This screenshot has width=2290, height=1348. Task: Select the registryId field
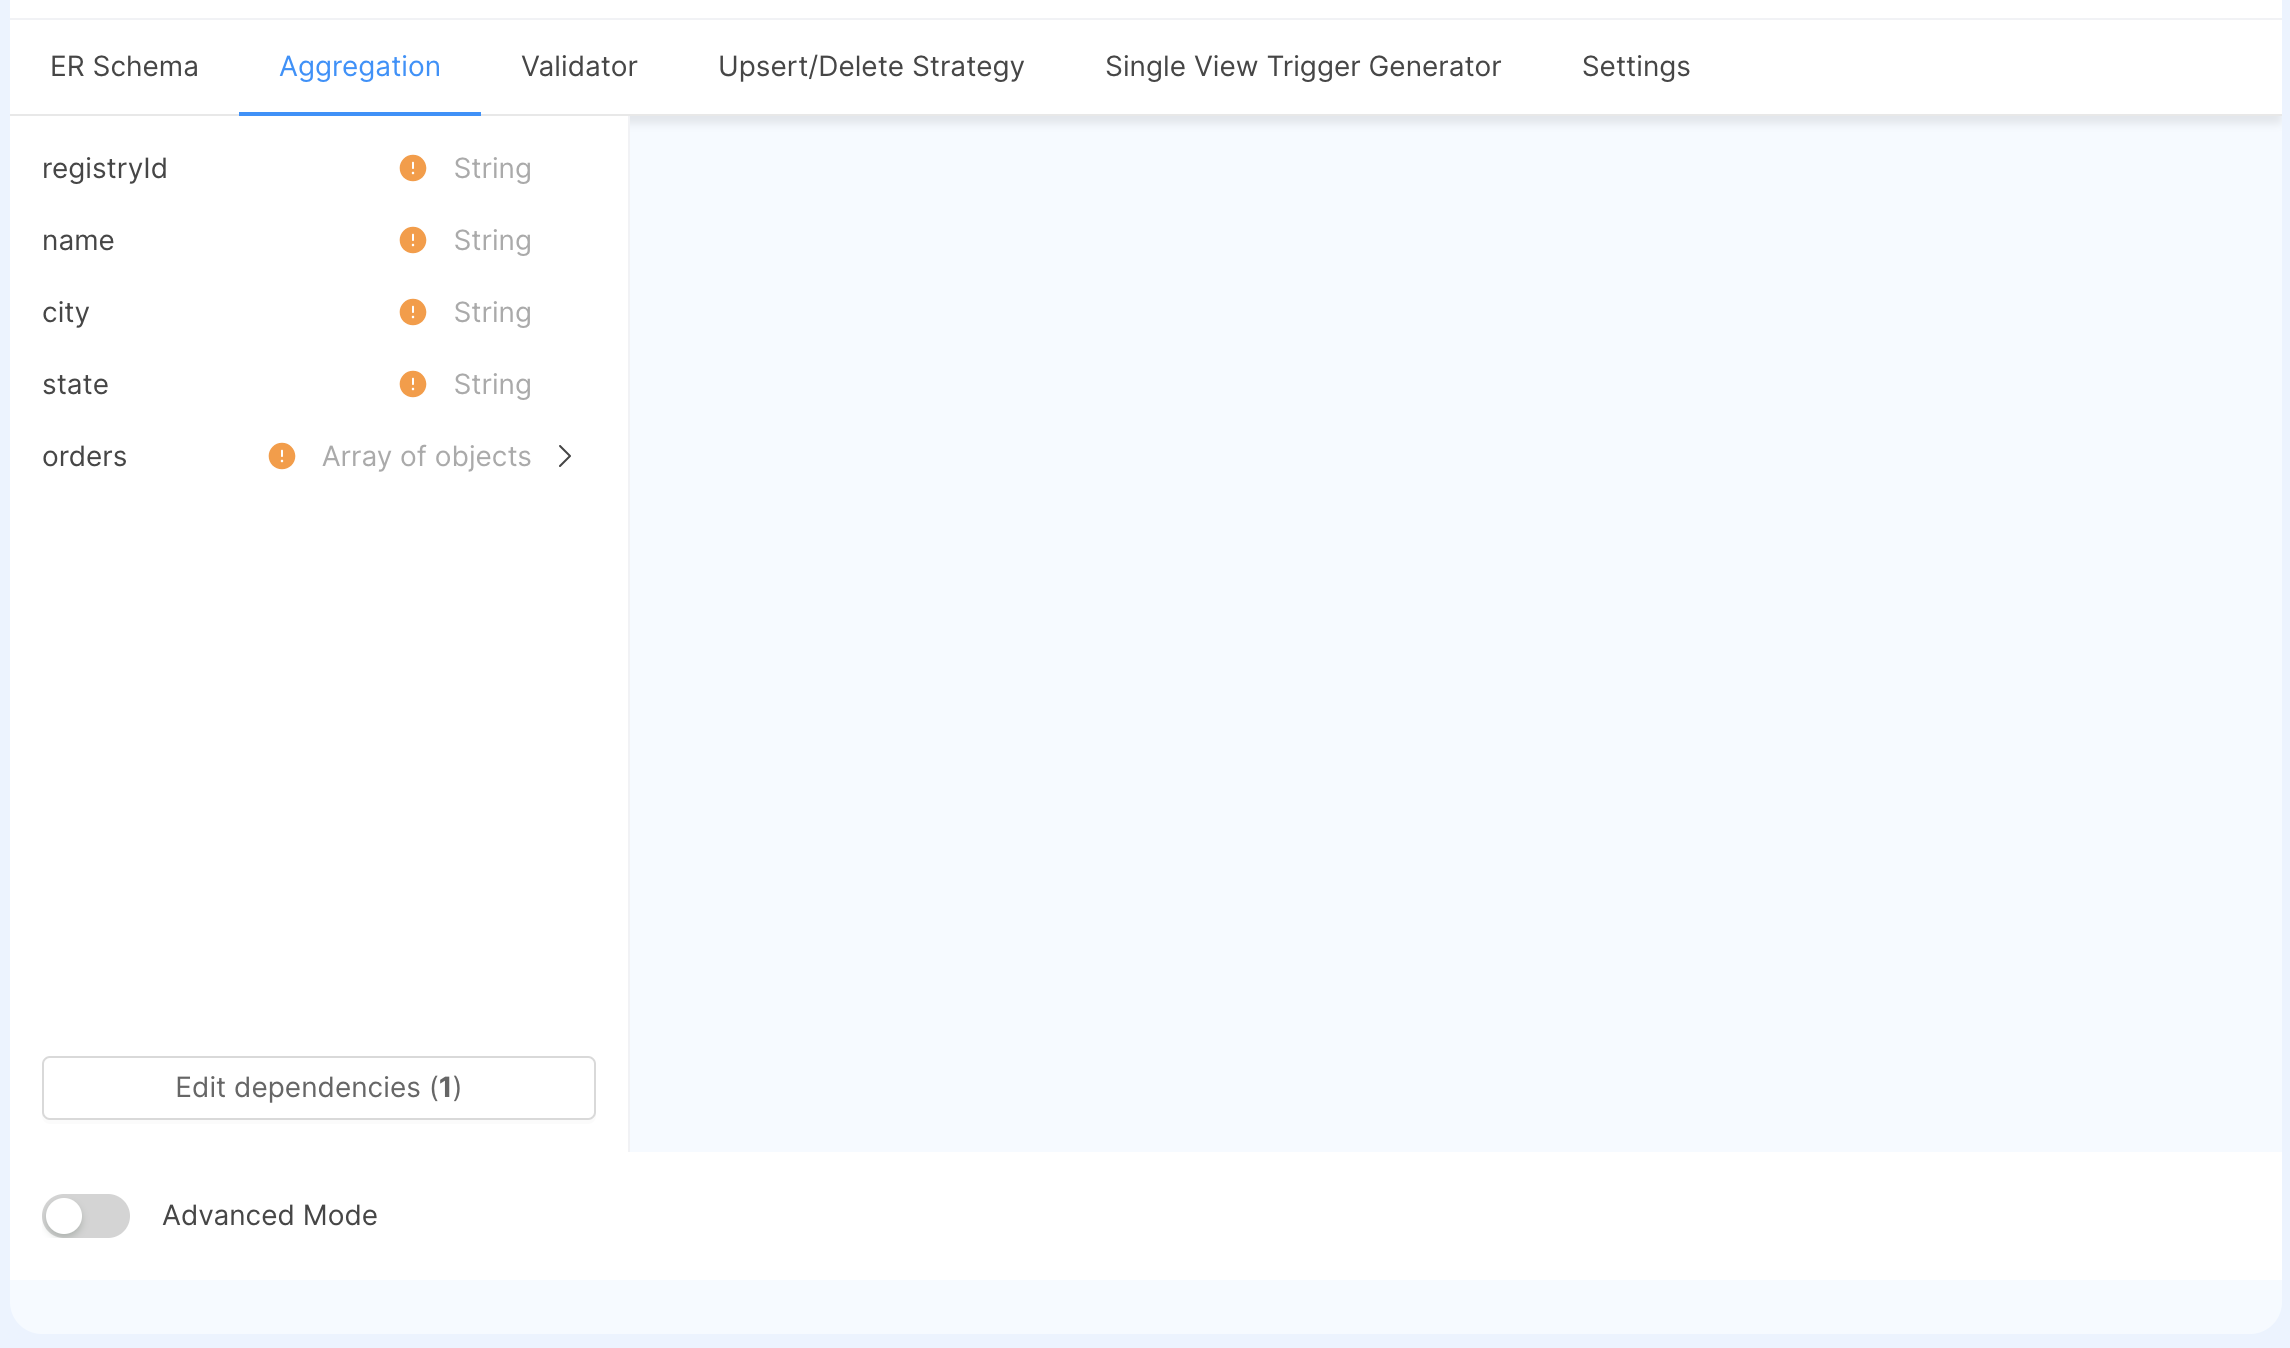105,168
